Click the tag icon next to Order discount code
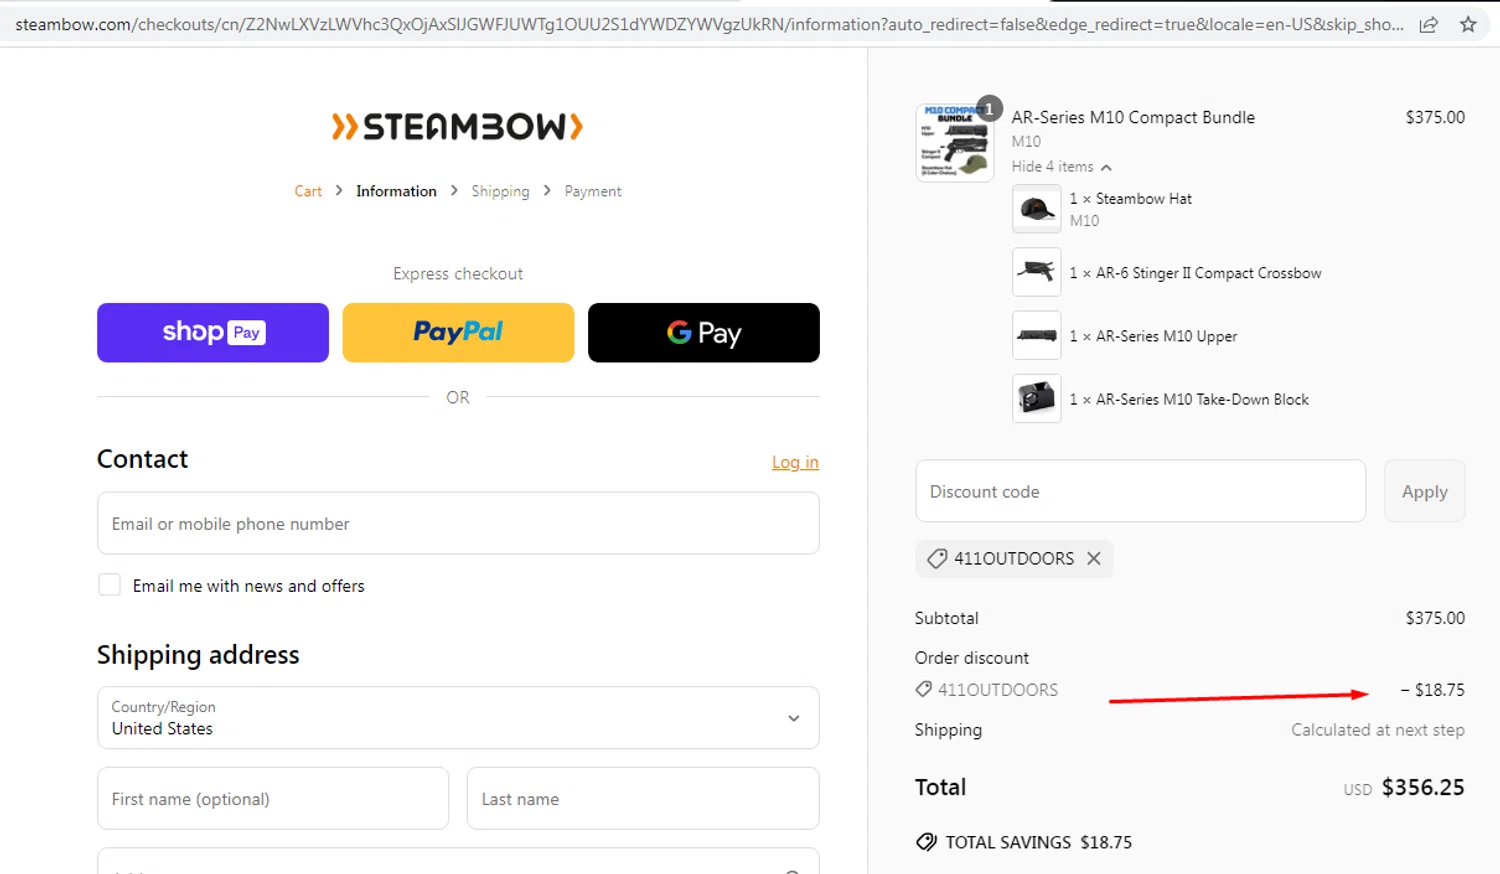 [x=924, y=689]
